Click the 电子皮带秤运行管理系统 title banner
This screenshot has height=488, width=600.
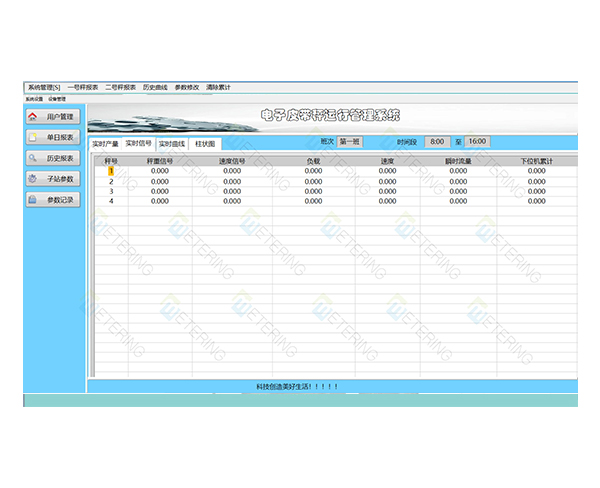[x=330, y=115]
